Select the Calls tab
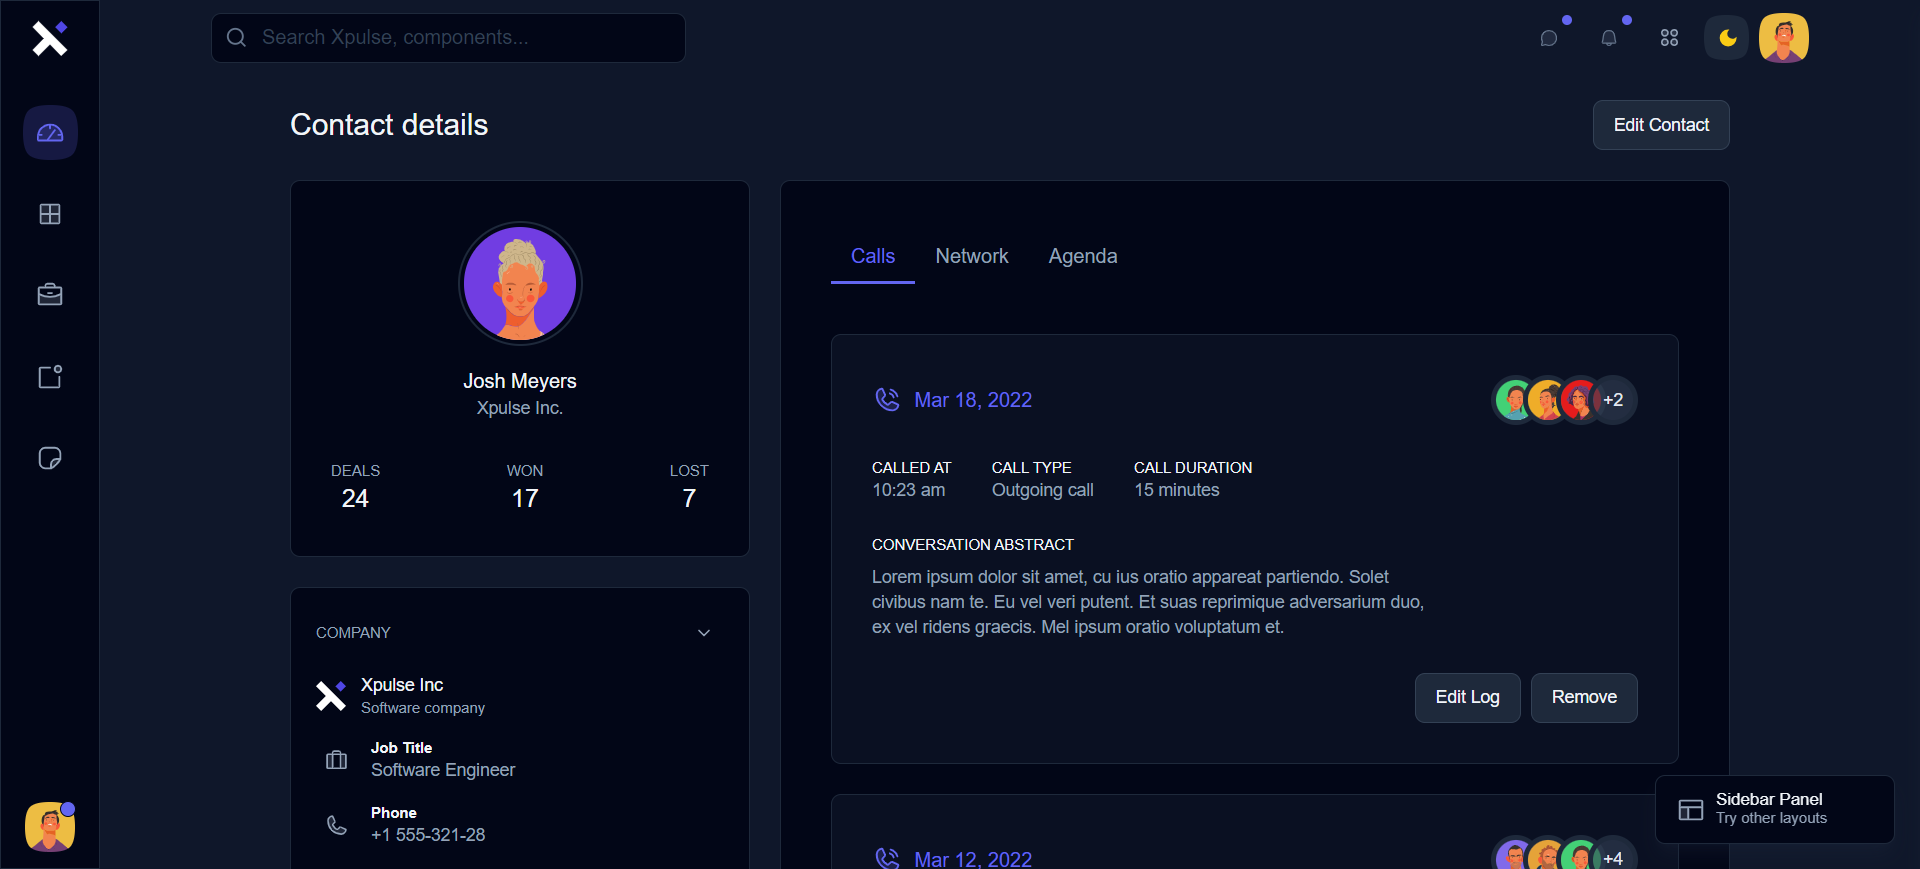 coord(872,256)
